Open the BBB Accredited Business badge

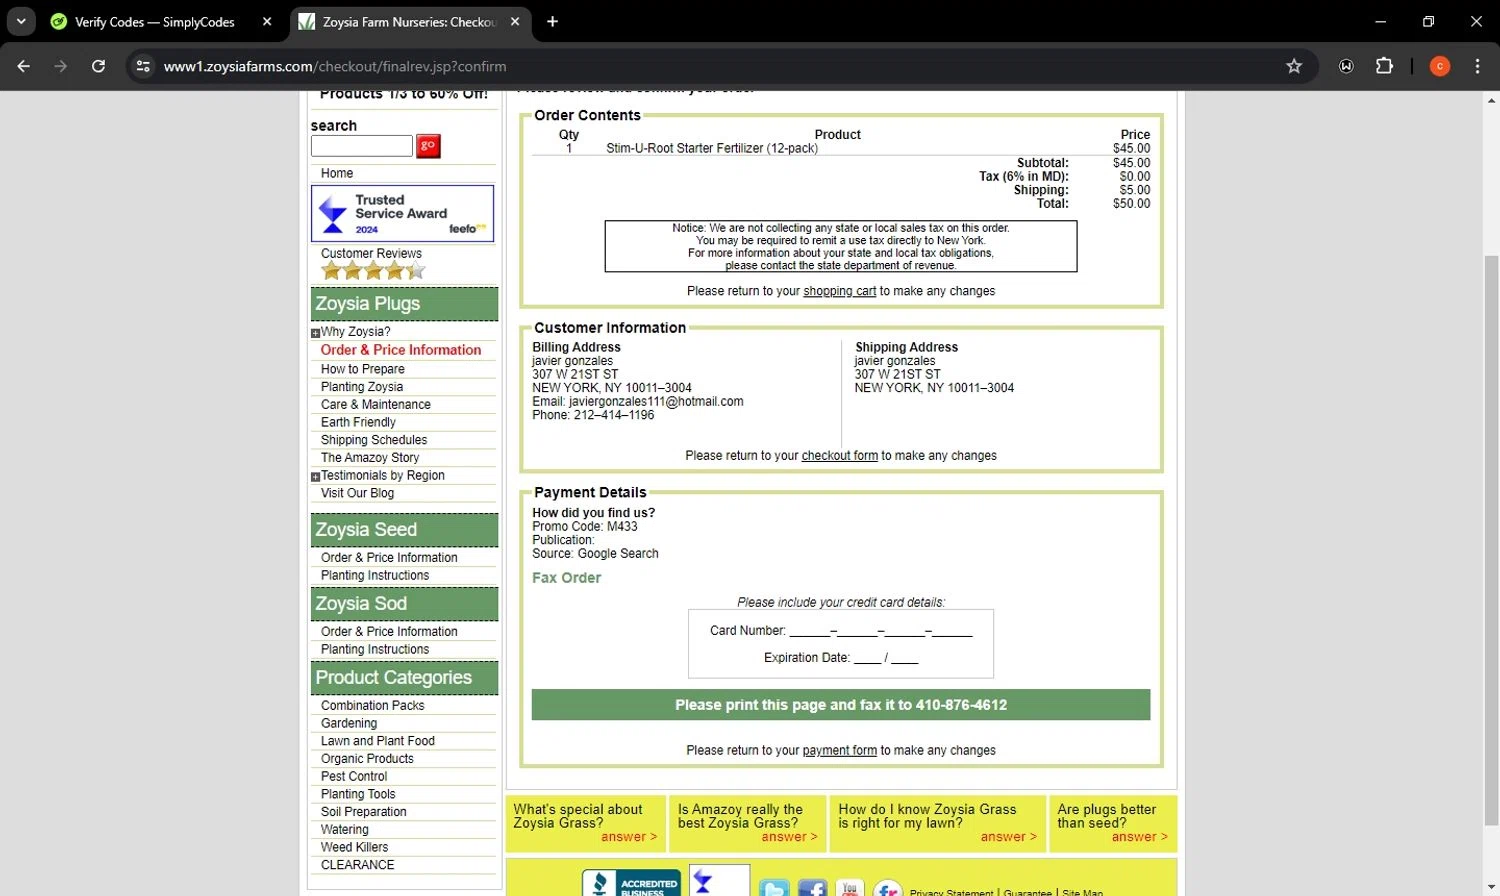click(x=632, y=883)
